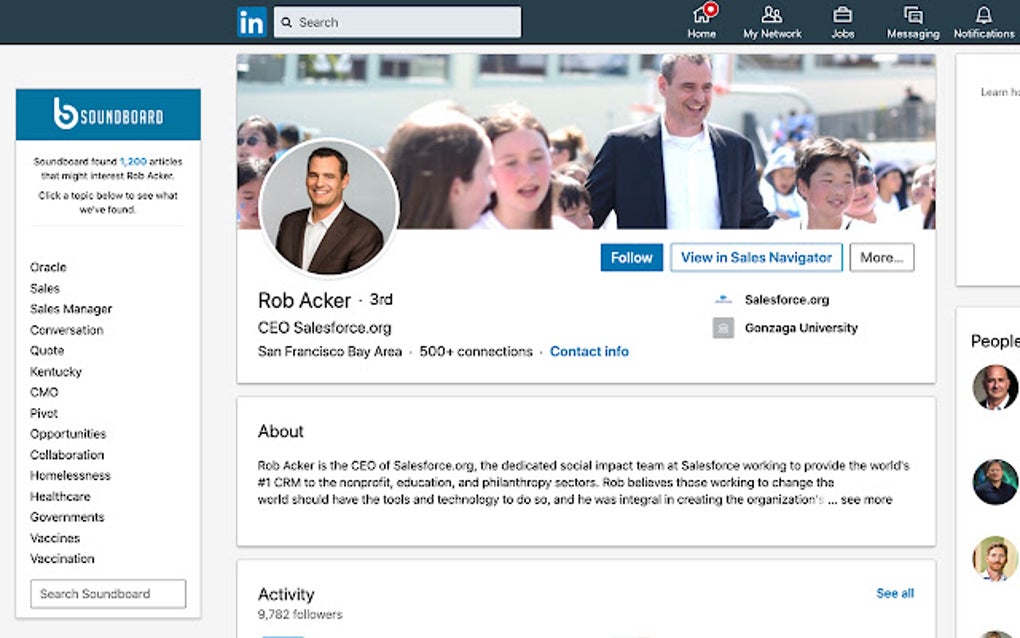Click the LinkedIn Search field
This screenshot has width=1020, height=638.
pos(397,22)
